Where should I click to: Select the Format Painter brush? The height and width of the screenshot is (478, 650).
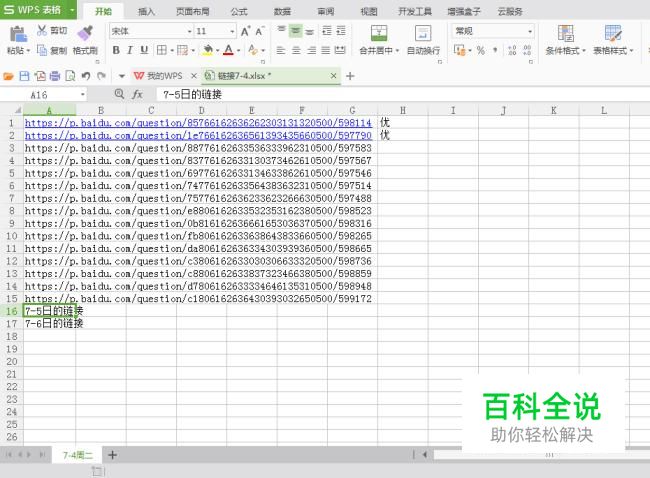(x=85, y=33)
